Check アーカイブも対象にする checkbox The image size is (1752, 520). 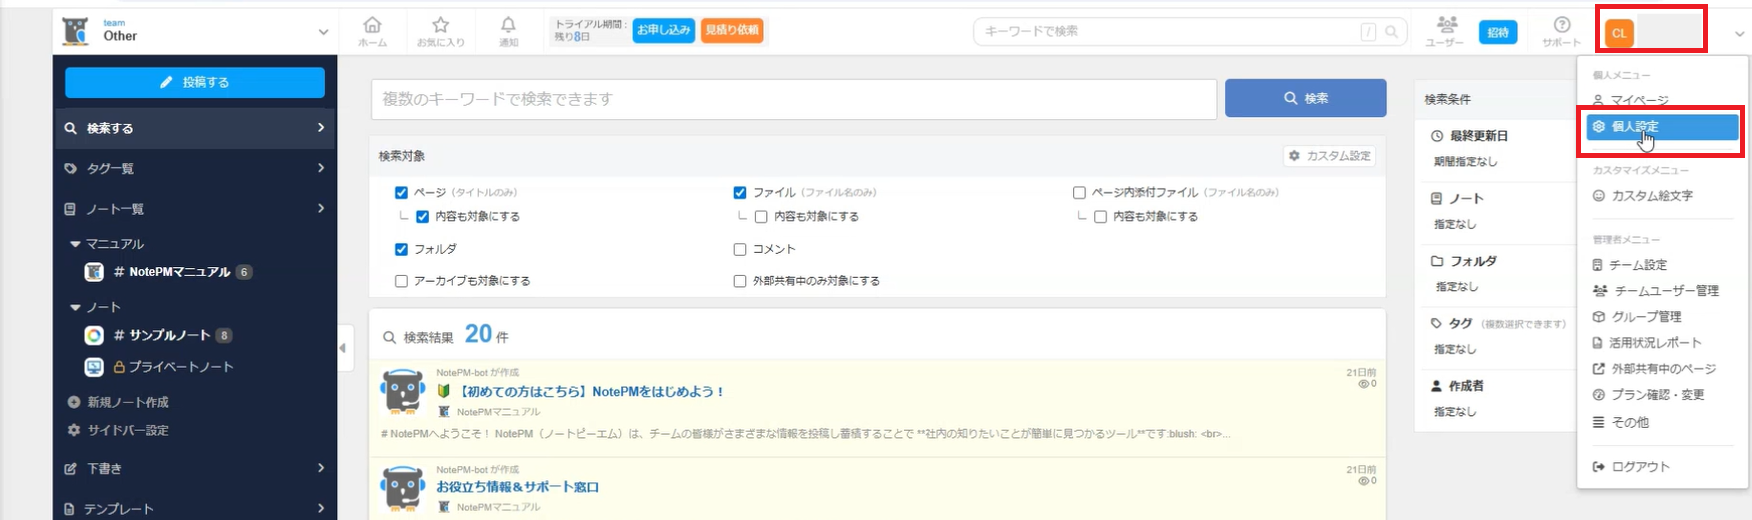click(401, 281)
